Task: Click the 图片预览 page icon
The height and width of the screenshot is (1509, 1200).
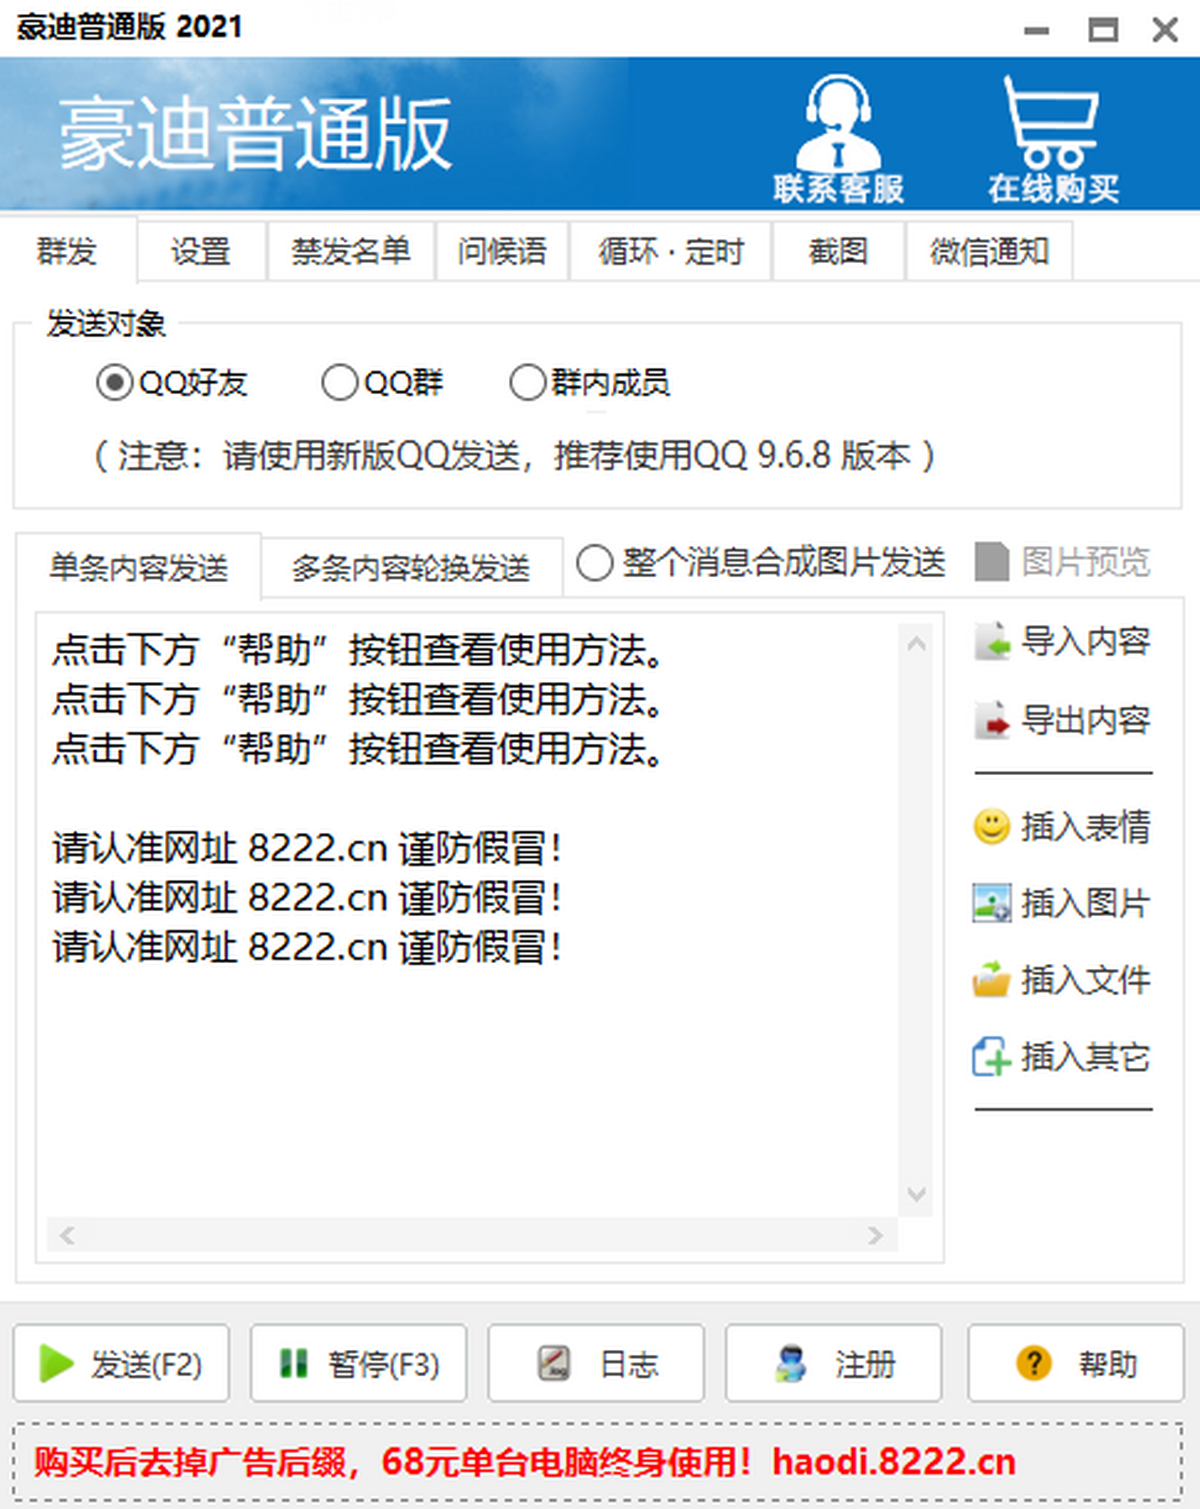Action: tap(992, 562)
